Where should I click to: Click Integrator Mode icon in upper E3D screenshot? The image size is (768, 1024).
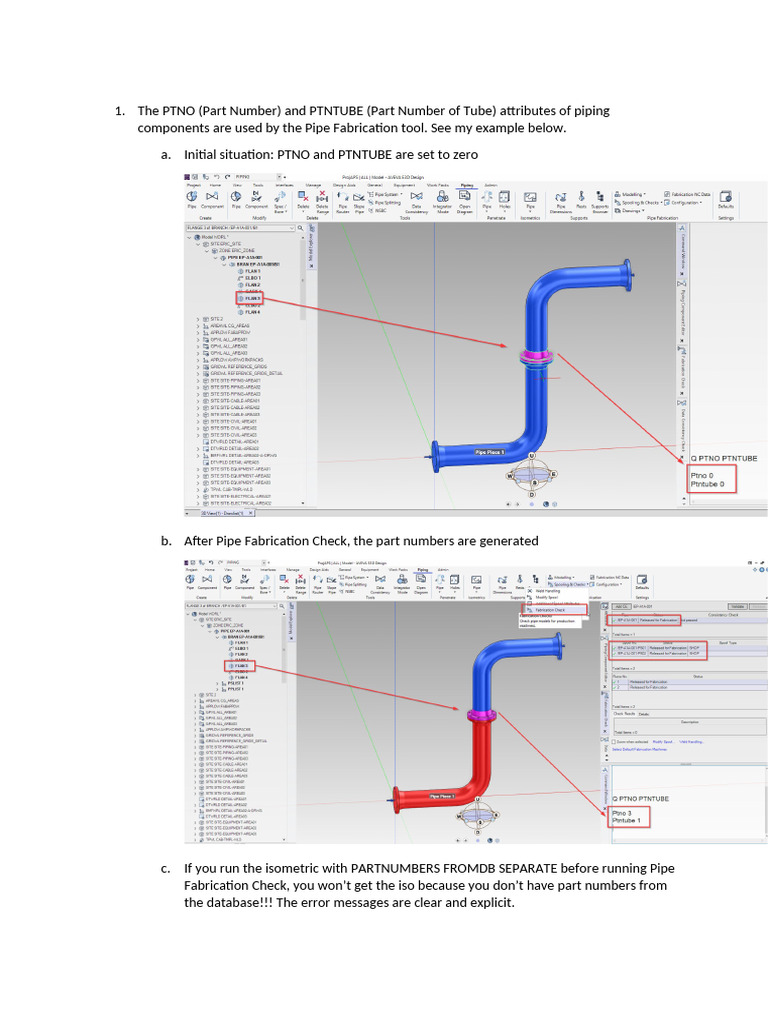(443, 196)
